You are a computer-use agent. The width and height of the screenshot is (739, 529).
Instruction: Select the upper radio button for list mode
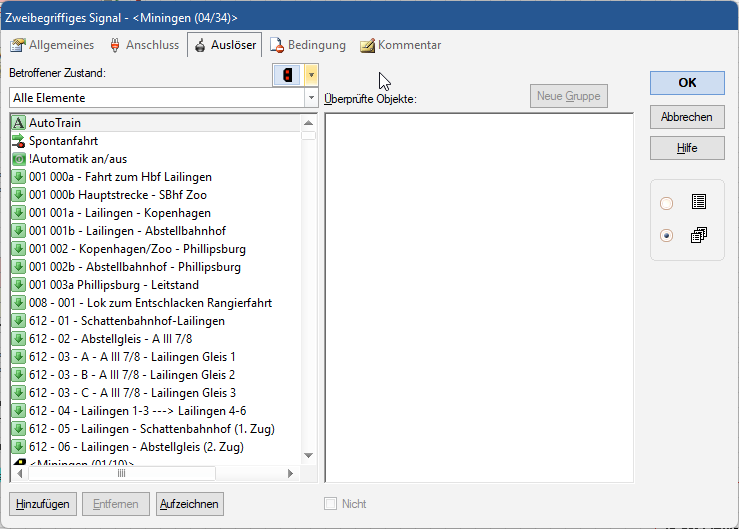[x=667, y=203]
